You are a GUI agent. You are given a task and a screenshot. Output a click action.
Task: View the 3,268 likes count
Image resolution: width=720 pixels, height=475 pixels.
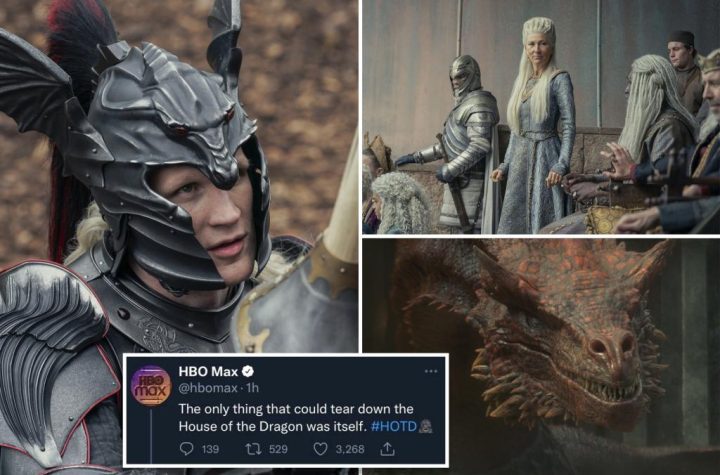[350, 449]
